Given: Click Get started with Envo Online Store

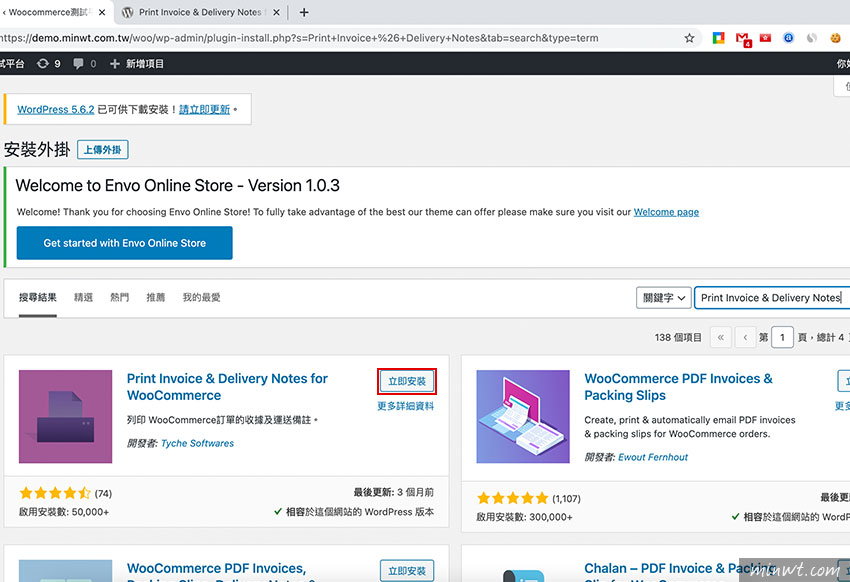Looking at the screenshot, I should pyautogui.click(x=125, y=243).
